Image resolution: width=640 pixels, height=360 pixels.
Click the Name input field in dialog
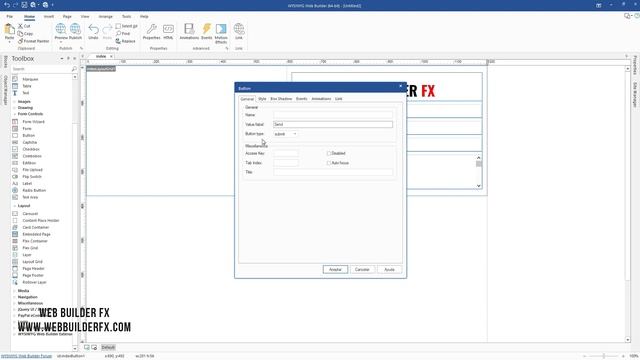click(x=333, y=115)
